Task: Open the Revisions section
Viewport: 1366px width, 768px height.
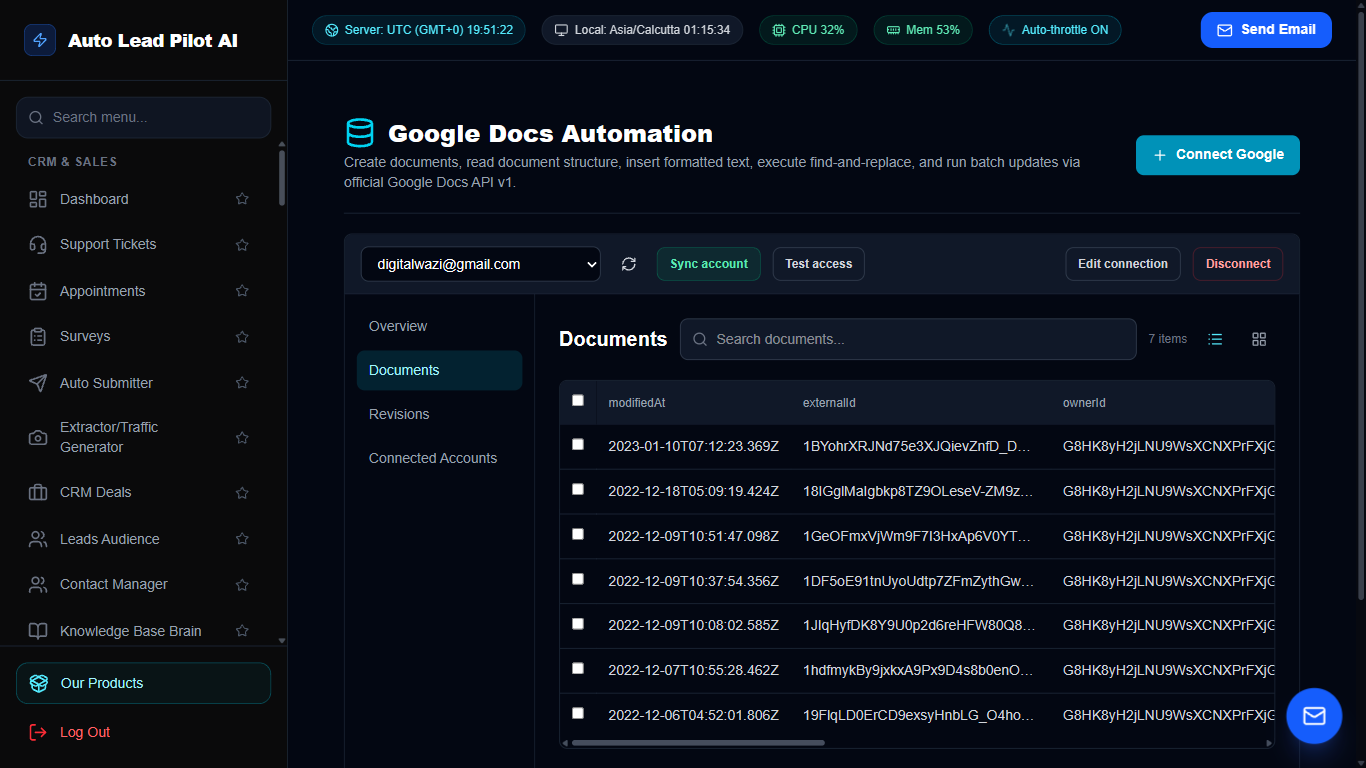Action: pyautogui.click(x=439, y=414)
